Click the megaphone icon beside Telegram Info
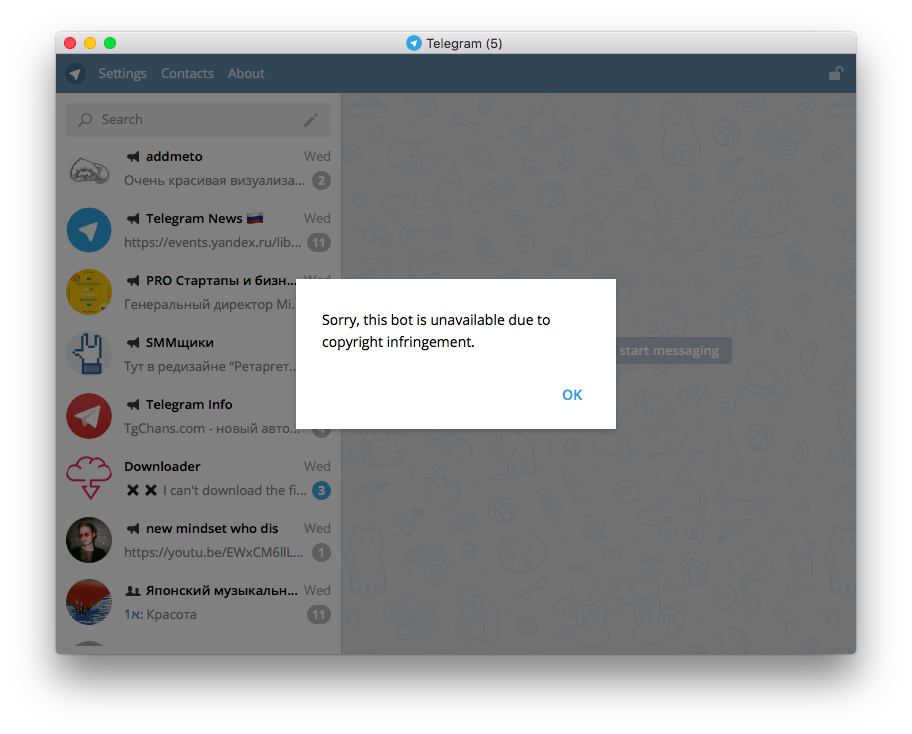The image size is (912, 734). coord(133,404)
